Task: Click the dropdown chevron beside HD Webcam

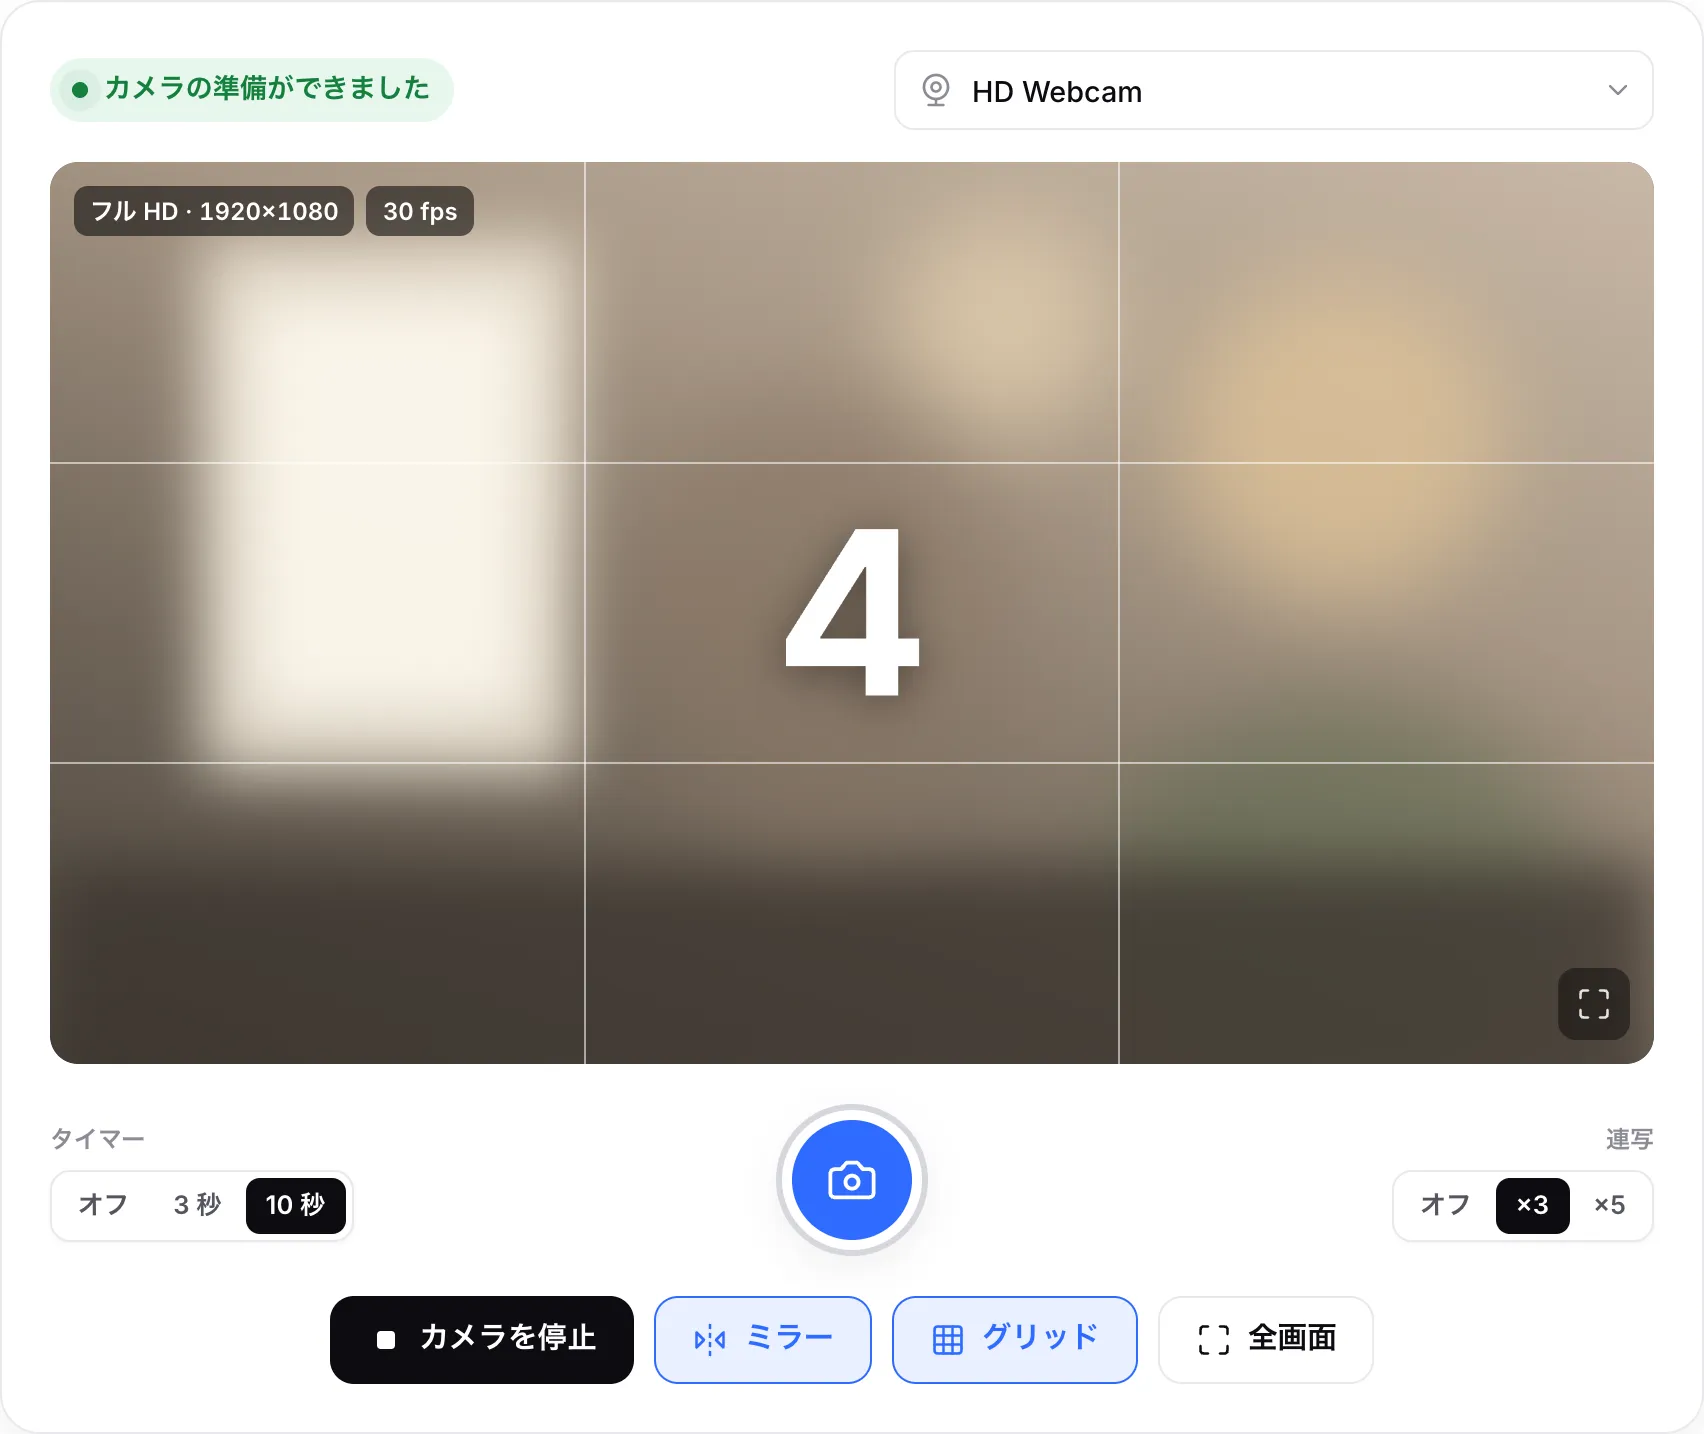Action: (1617, 90)
